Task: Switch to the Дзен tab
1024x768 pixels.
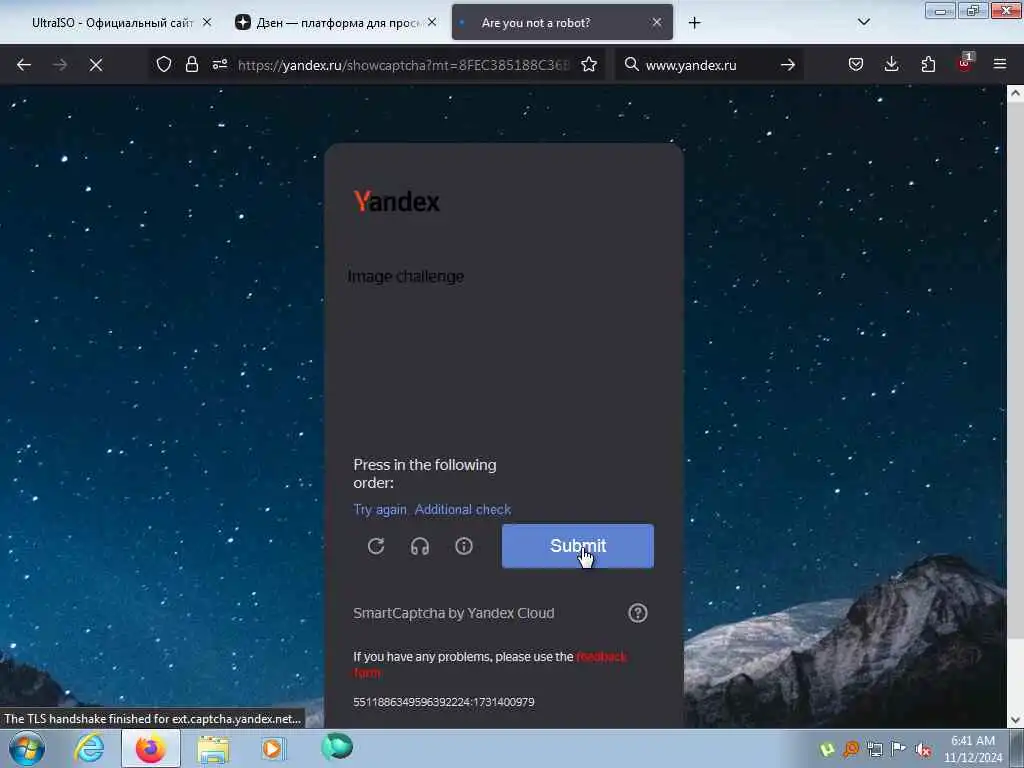Action: pyautogui.click(x=337, y=23)
